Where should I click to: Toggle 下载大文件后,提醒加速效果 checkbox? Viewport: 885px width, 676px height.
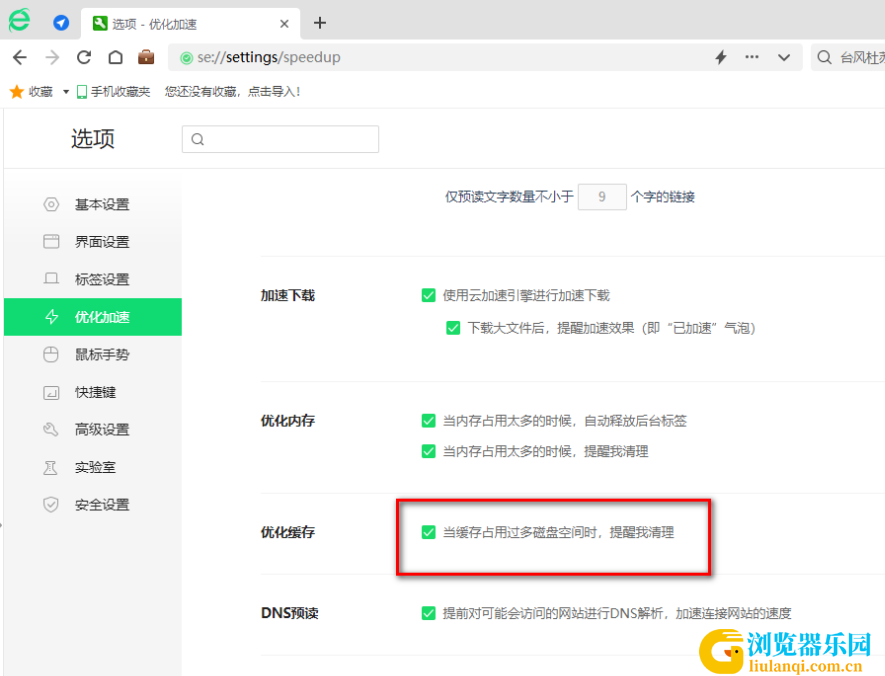point(453,328)
